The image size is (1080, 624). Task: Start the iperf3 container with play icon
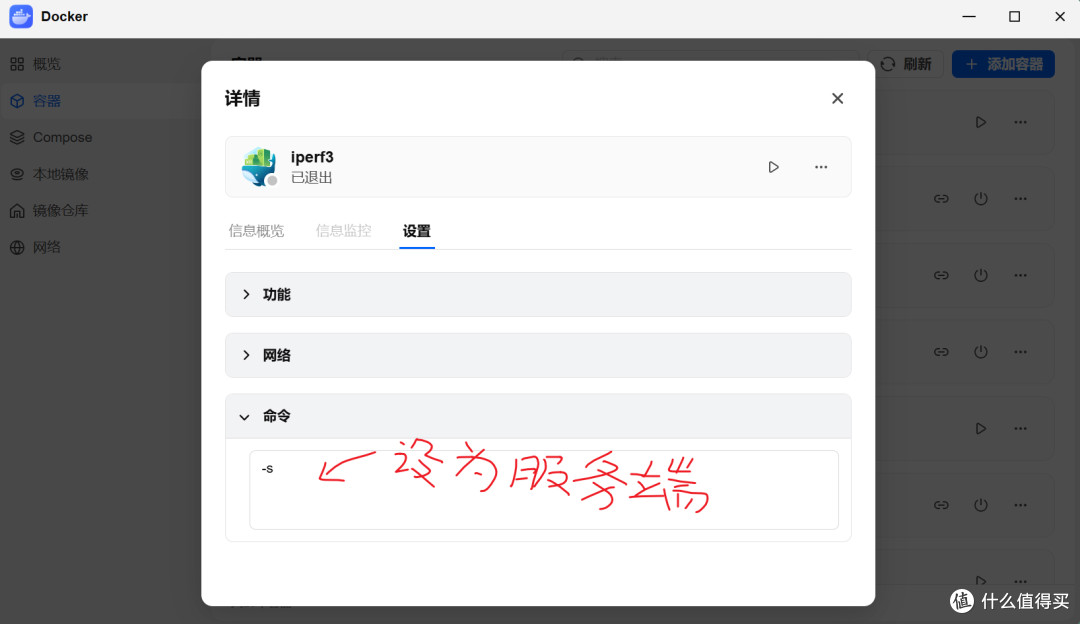tap(773, 167)
